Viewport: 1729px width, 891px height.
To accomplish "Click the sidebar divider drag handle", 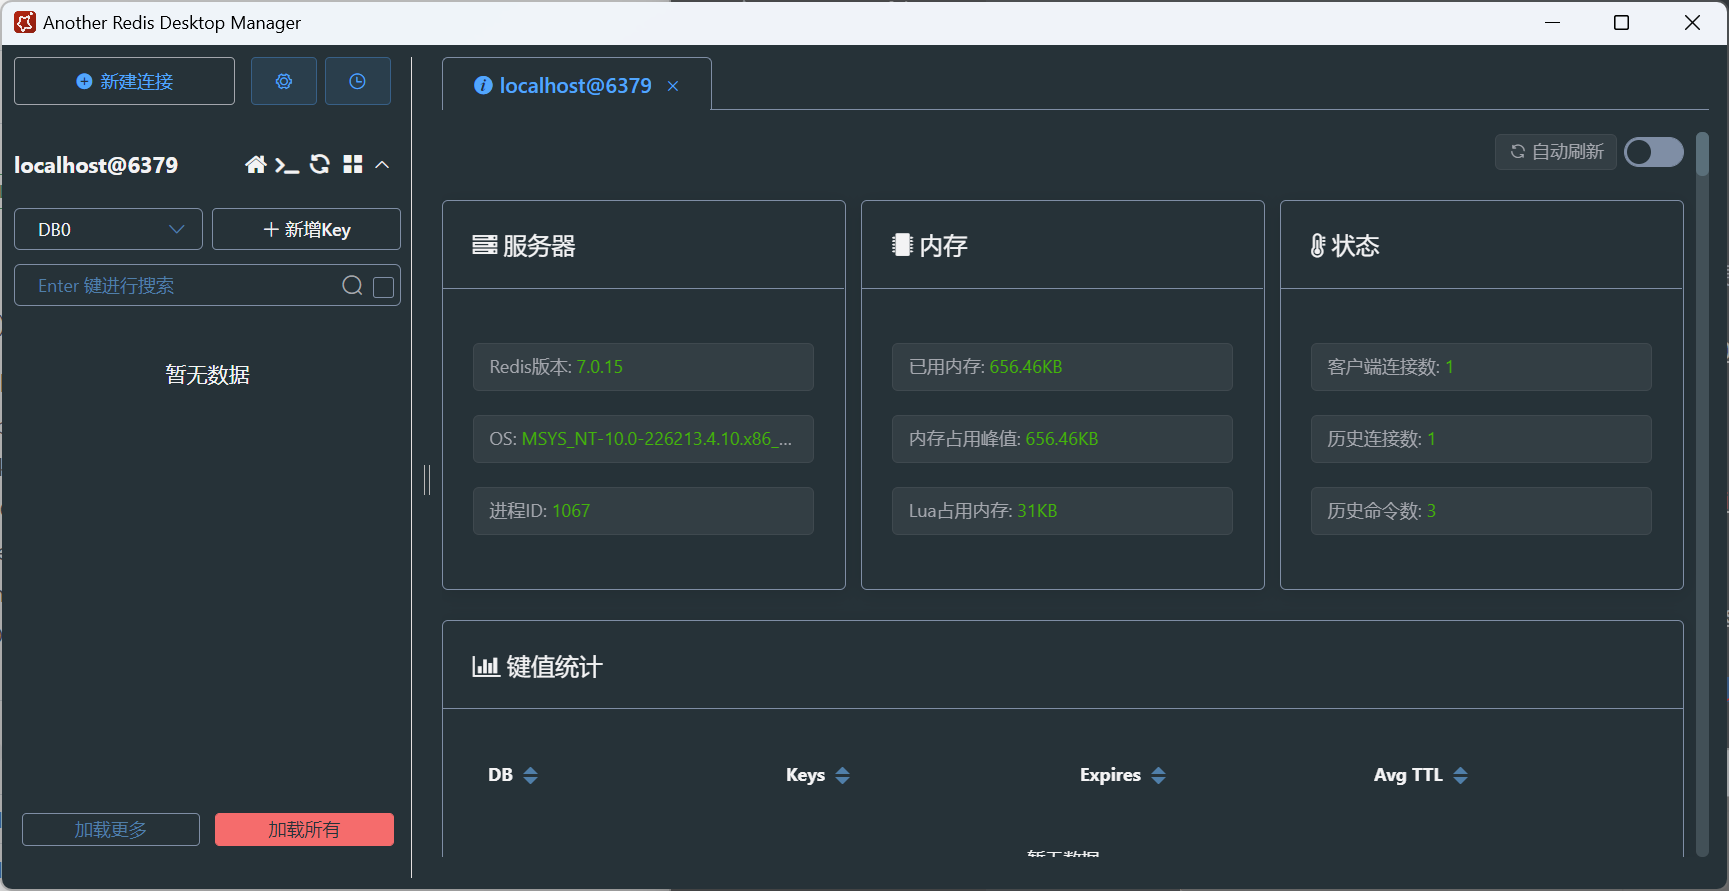I will click(427, 480).
